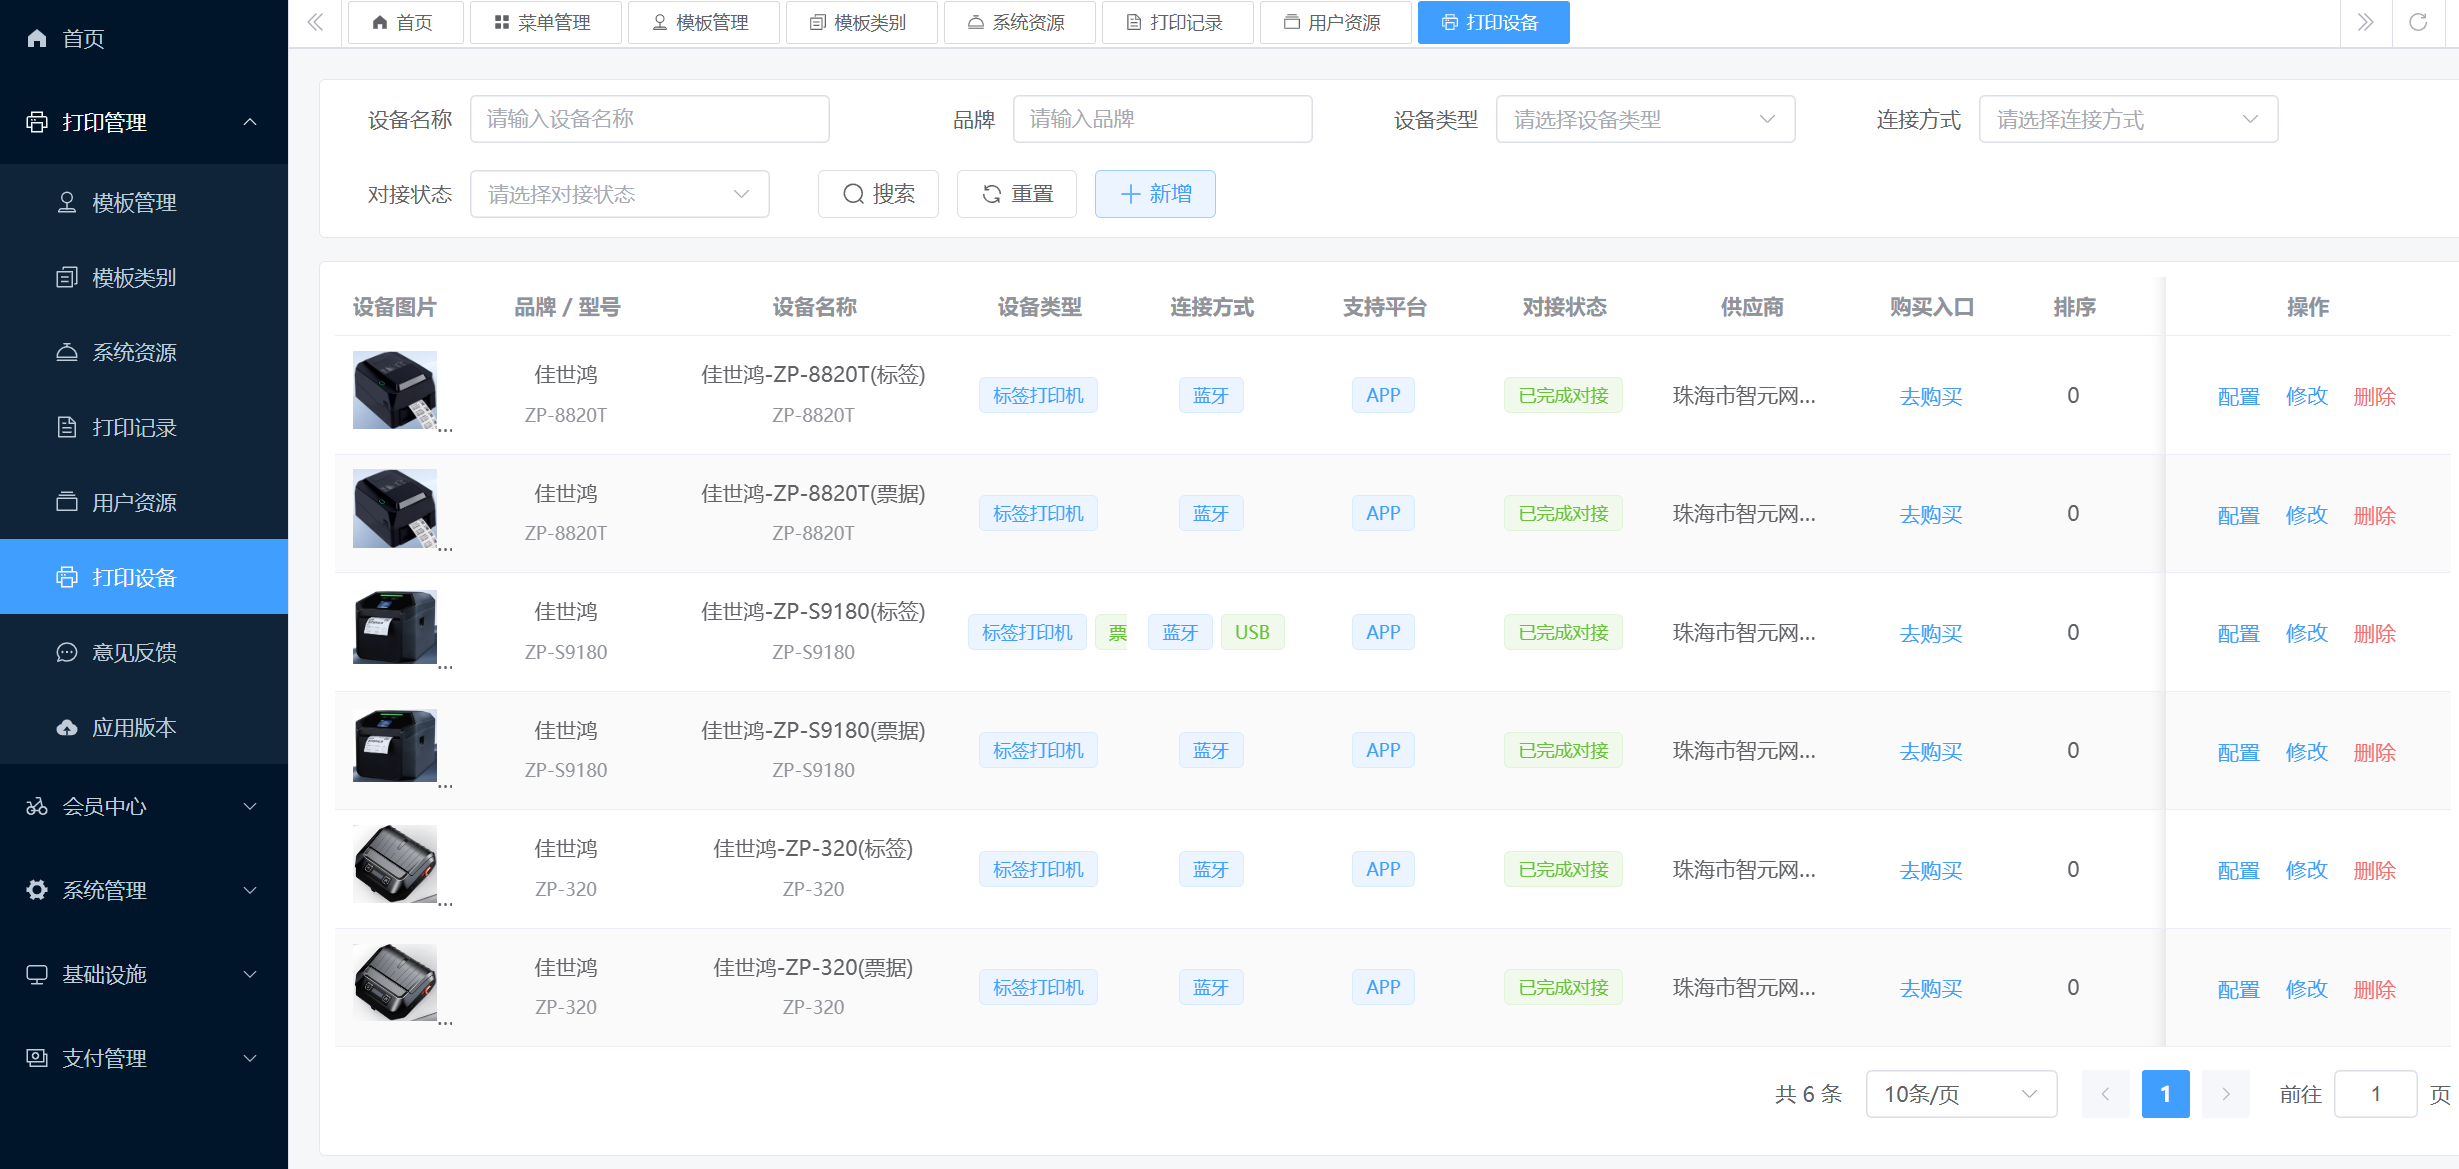Click the 会员中心 sidebar icon
Image resolution: width=2459 pixels, height=1169 pixels.
pos(37,806)
